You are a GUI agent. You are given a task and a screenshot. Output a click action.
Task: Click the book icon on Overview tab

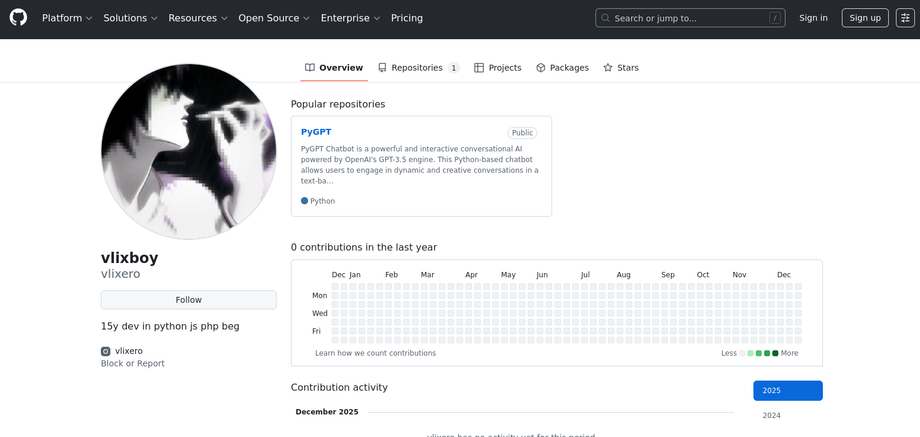[x=310, y=67]
